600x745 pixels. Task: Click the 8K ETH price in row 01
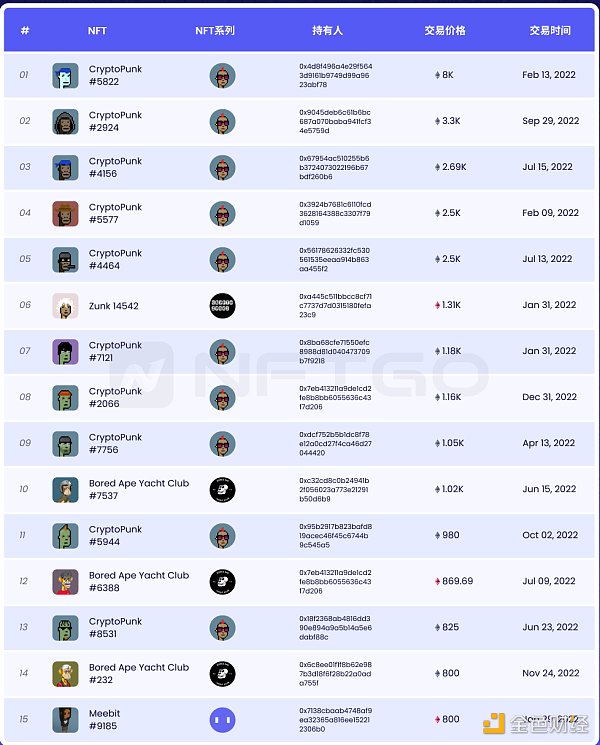445,75
